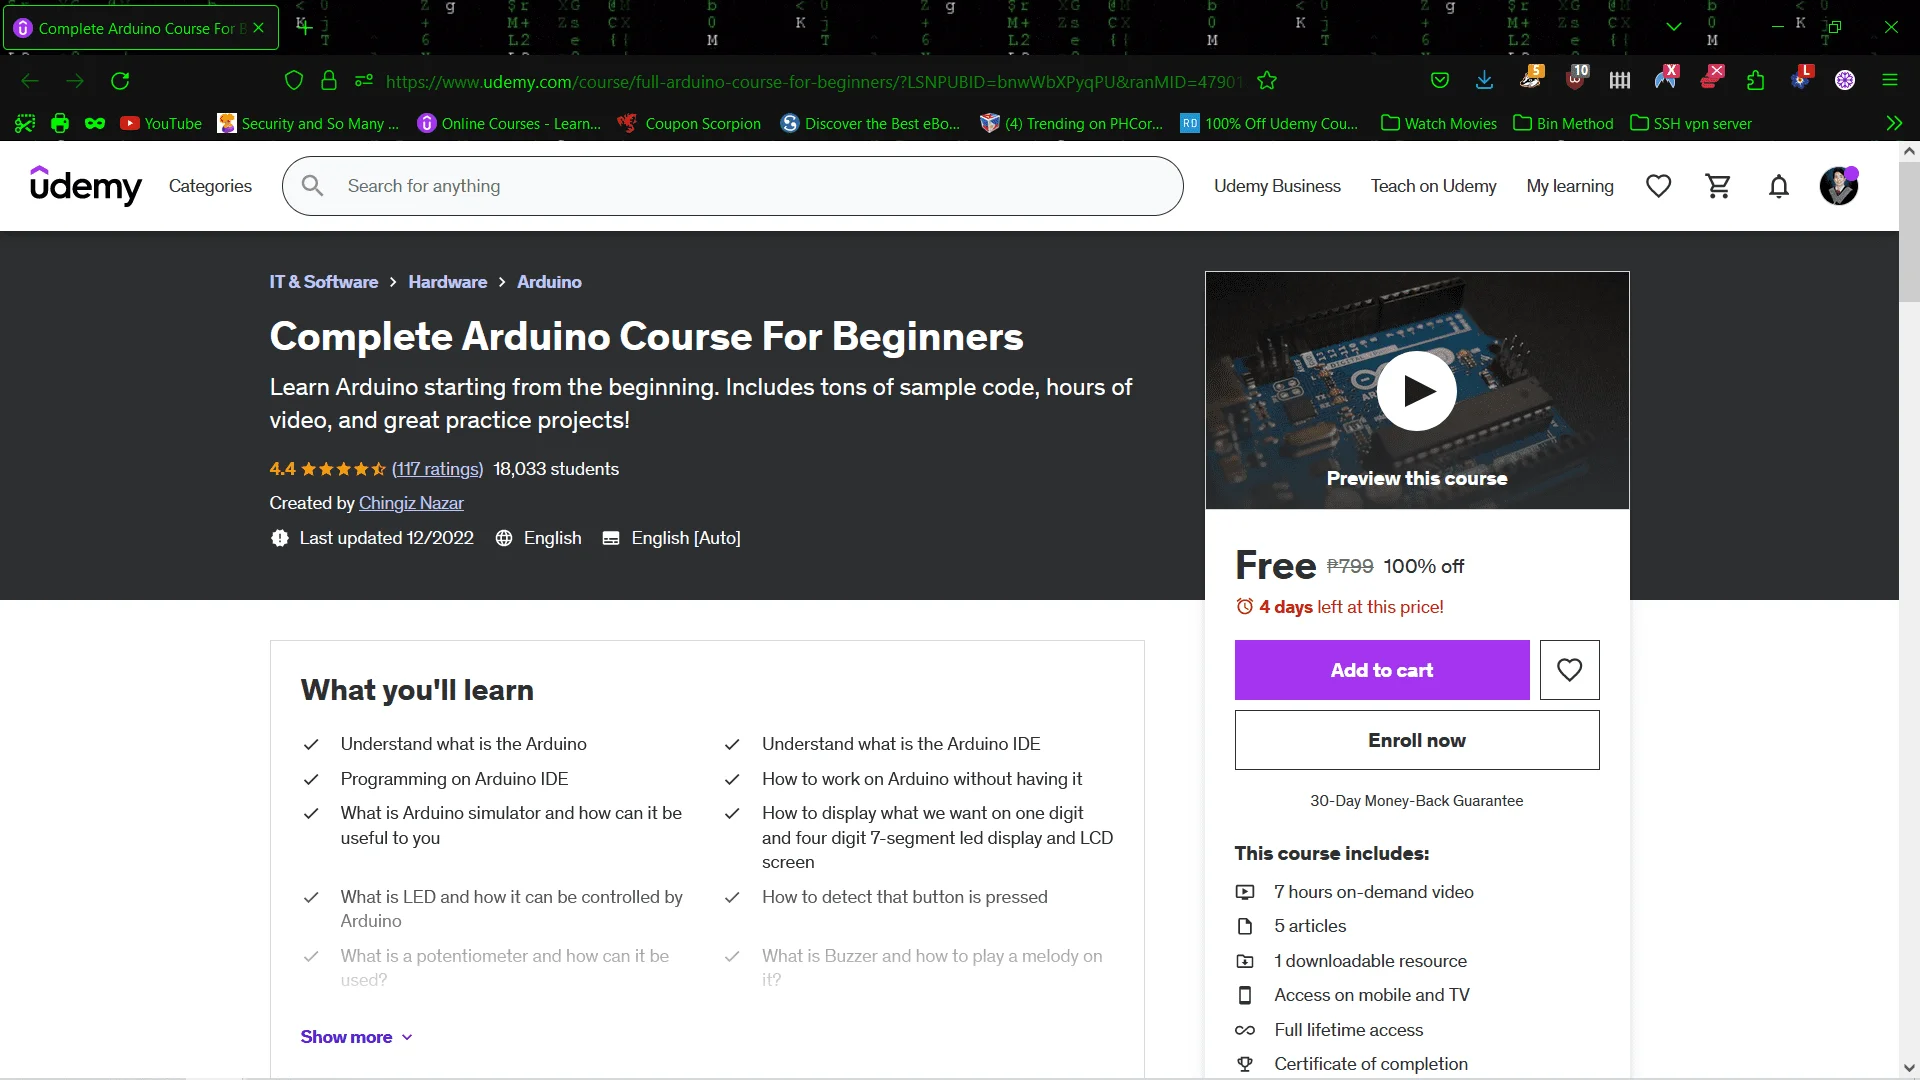This screenshot has height=1080, width=1920.
Task: Go back with browser back arrow
Action: tap(30, 81)
